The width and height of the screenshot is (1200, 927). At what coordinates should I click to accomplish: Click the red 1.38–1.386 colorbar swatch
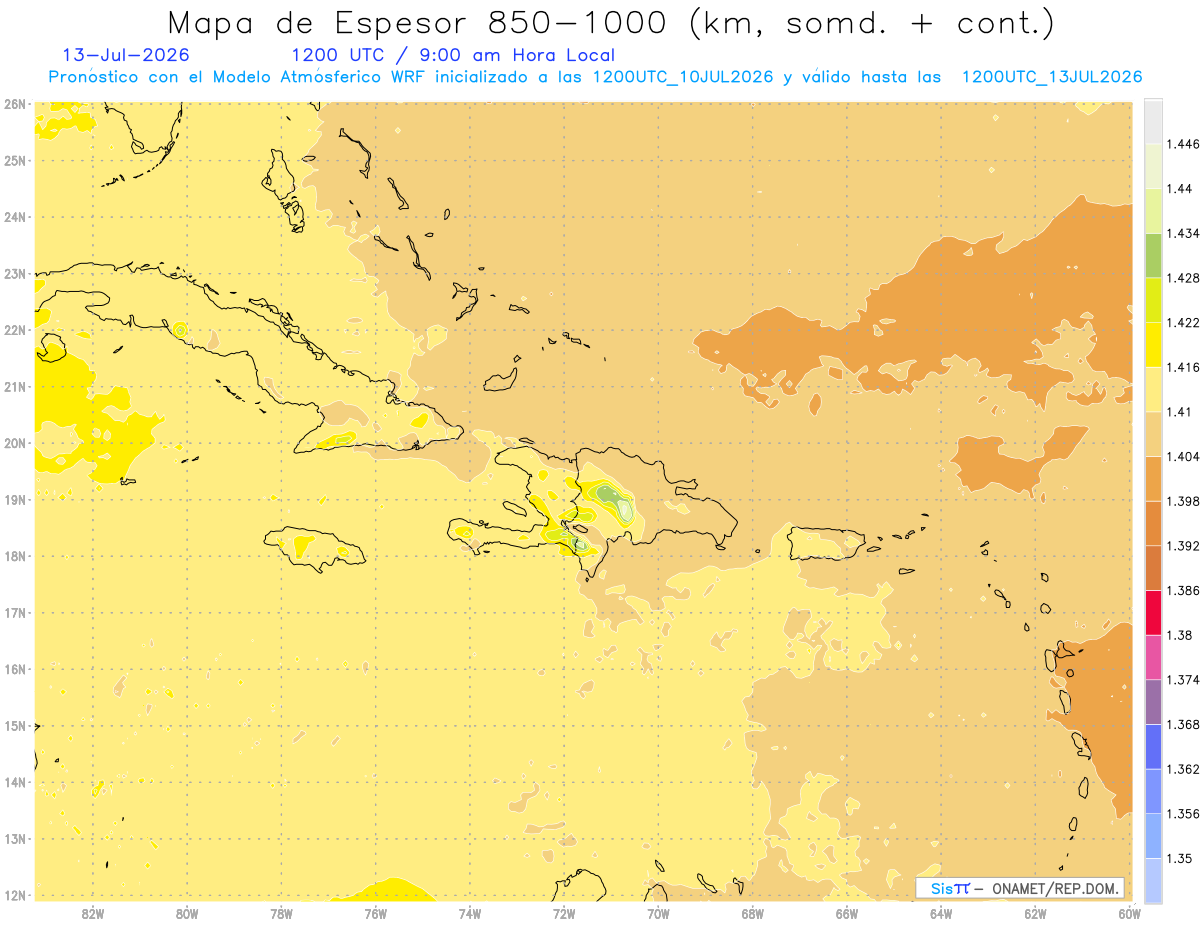(1153, 613)
